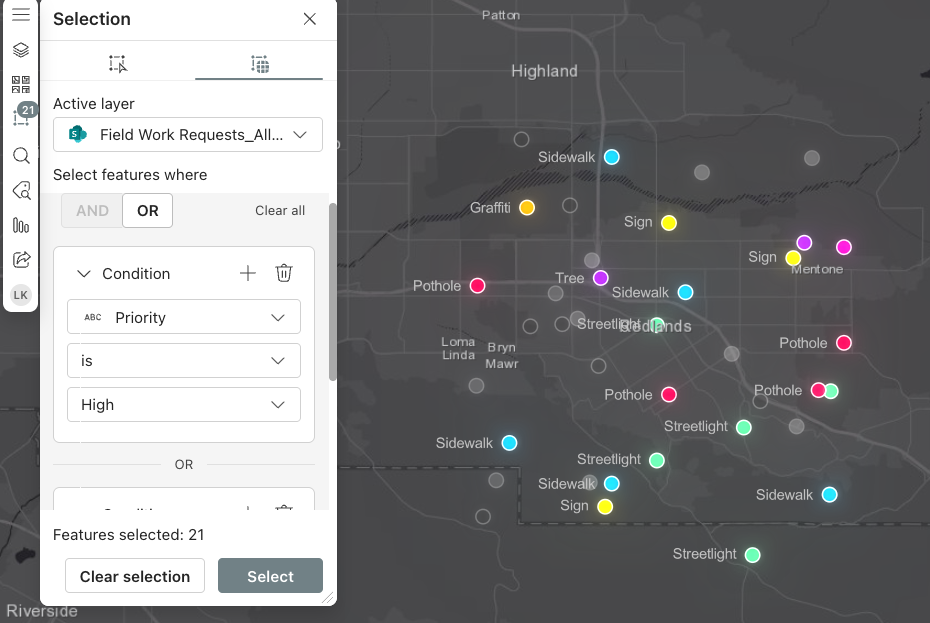Switch to interactive select-on-map tab
This screenshot has height=623, width=930.
pyautogui.click(x=118, y=63)
